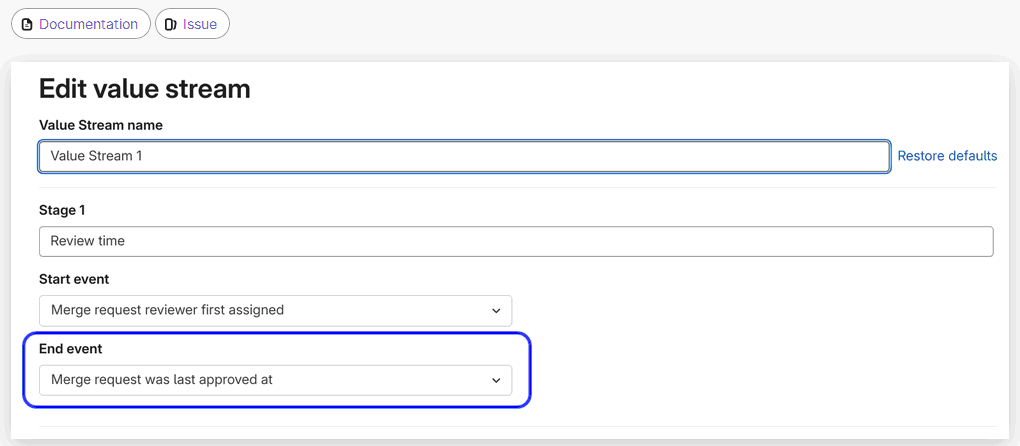The width and height of the screenshot is (1020, 446).
Task: Select "Merge request was last approved at" text
Action: point(161,380)
